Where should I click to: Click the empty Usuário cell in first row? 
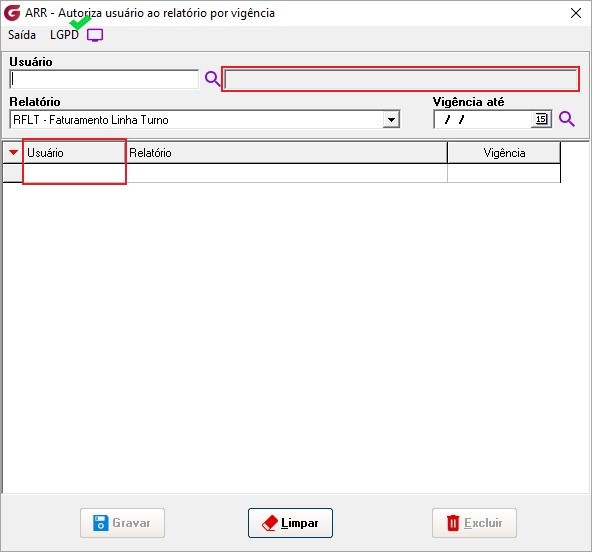(74, 173)
